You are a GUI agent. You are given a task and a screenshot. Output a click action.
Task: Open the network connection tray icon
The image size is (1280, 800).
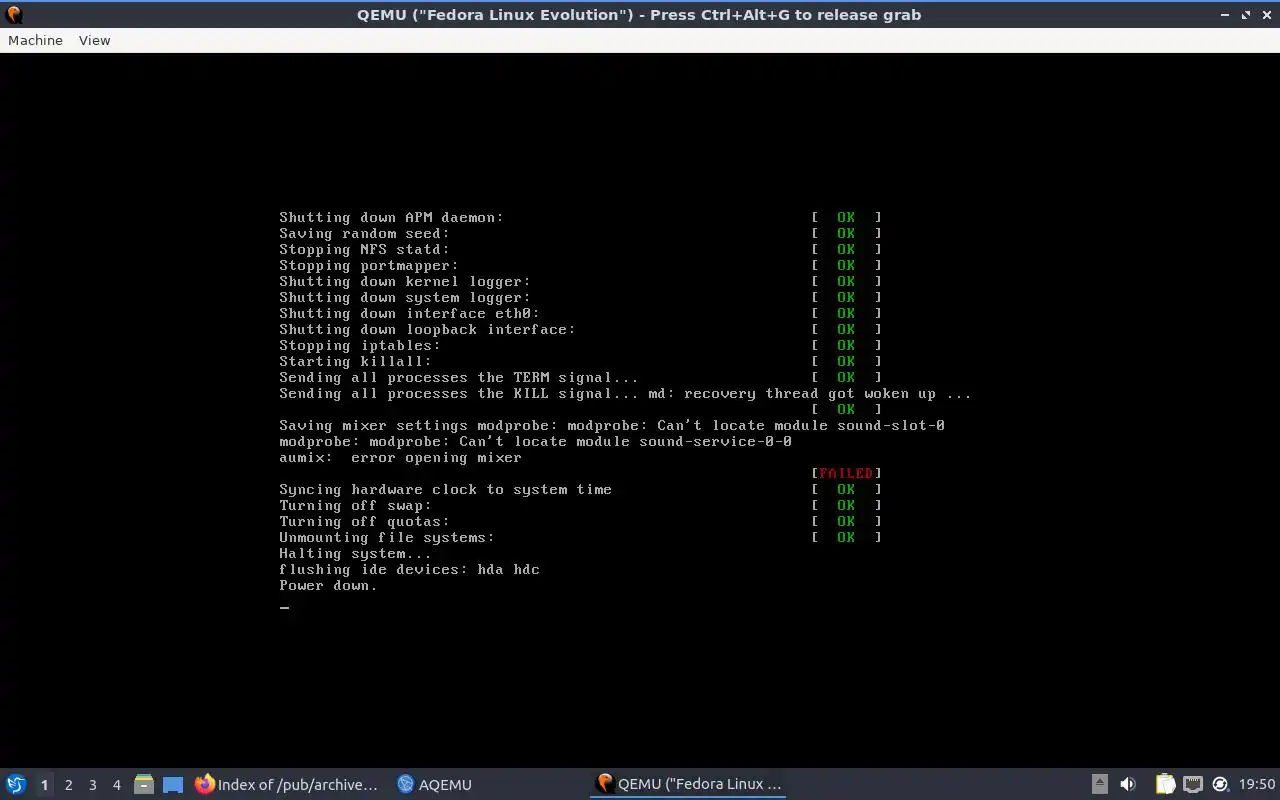[1193, 784]
